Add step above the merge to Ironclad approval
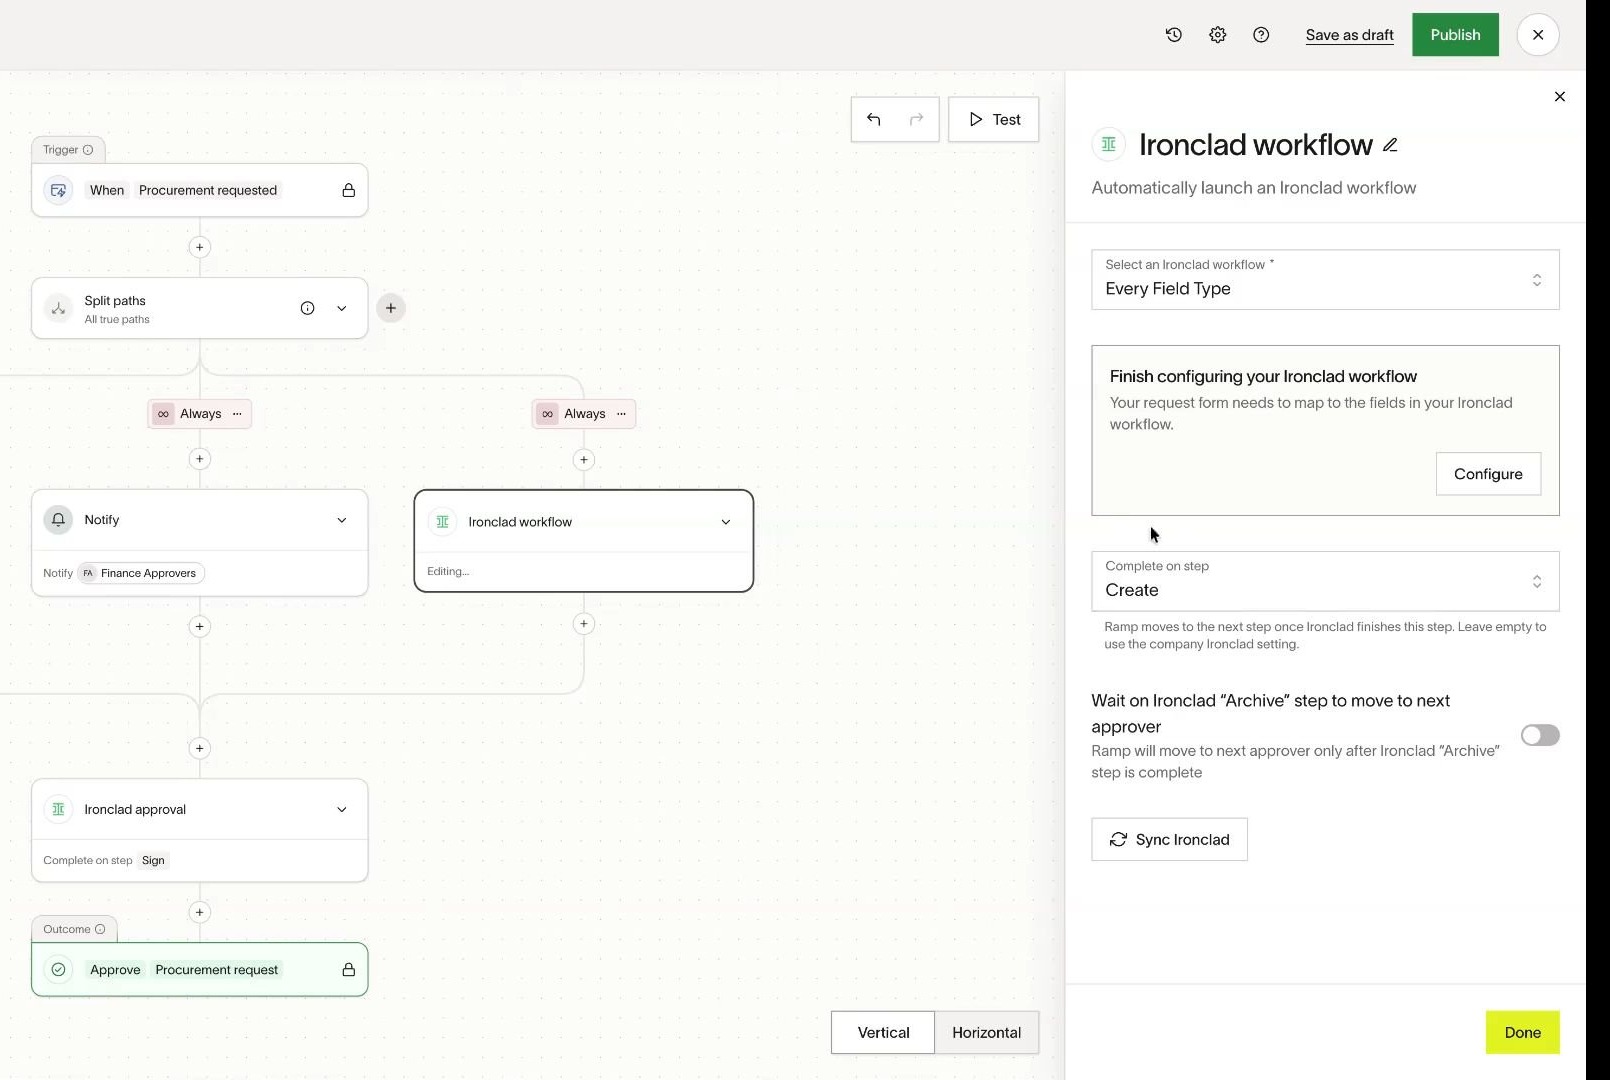 point(199,748)
